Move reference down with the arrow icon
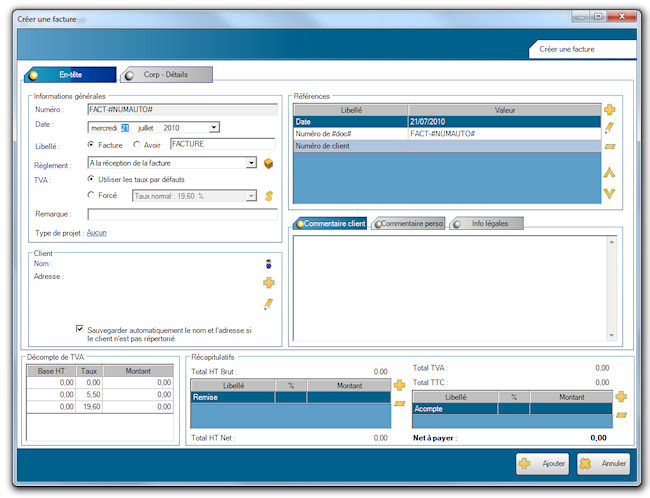650x498 pixels. [609, 193]
